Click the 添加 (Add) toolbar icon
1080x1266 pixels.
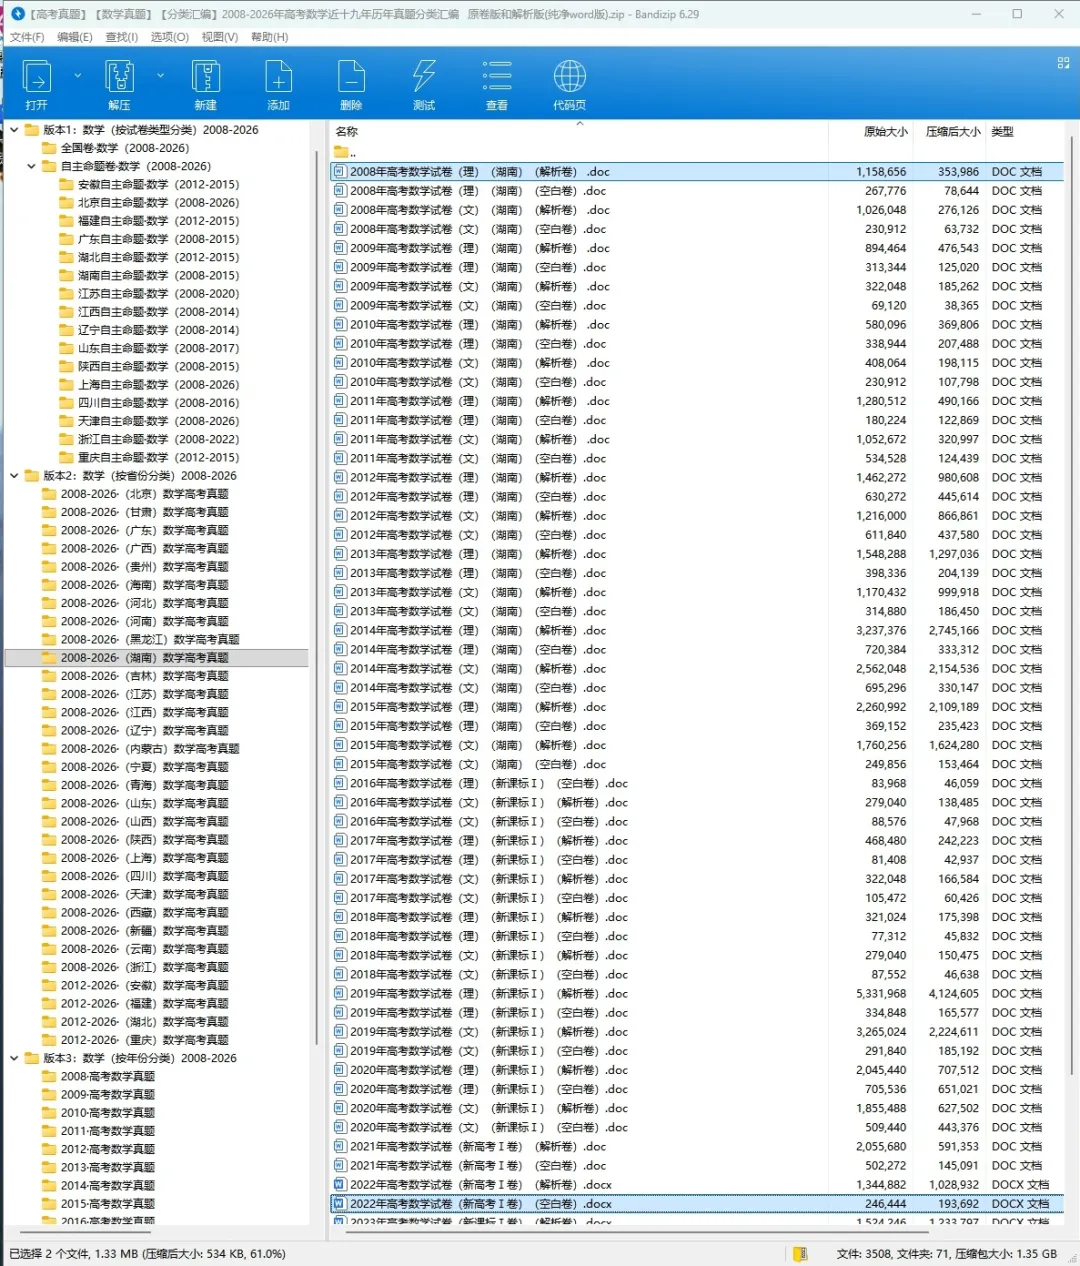278,78
